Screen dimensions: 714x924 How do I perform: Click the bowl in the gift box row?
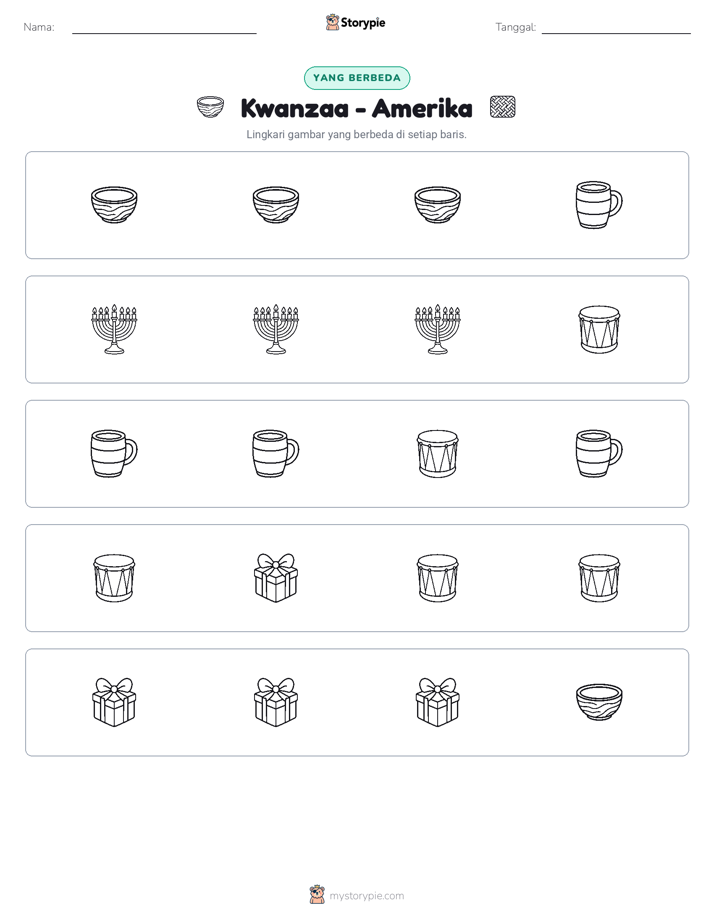pos(599,702)
